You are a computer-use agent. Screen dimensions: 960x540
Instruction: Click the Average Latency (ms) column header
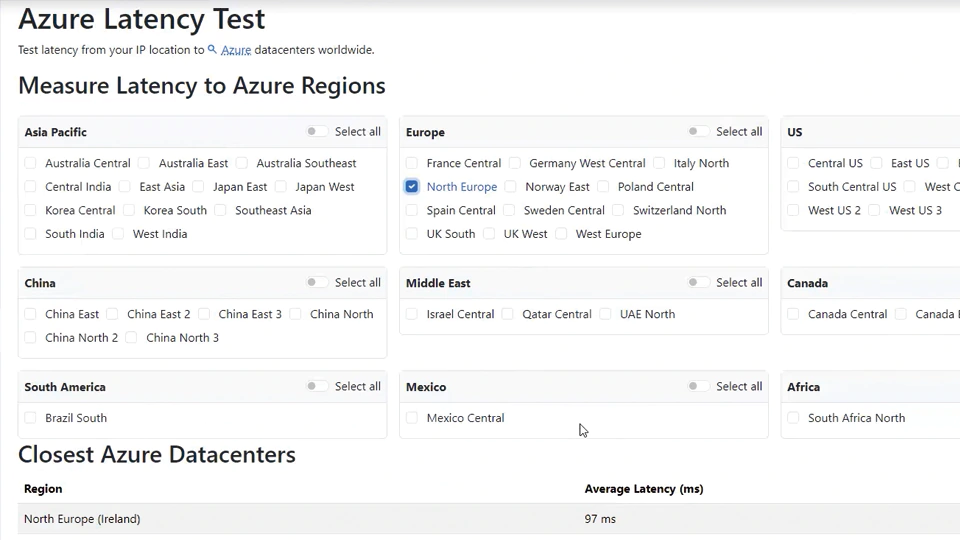pos(644,489)
